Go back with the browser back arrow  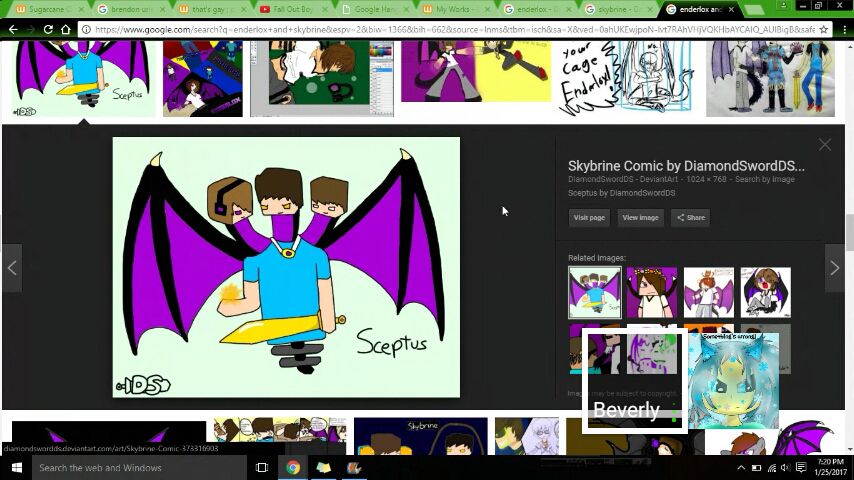click(x=13, y=29)
